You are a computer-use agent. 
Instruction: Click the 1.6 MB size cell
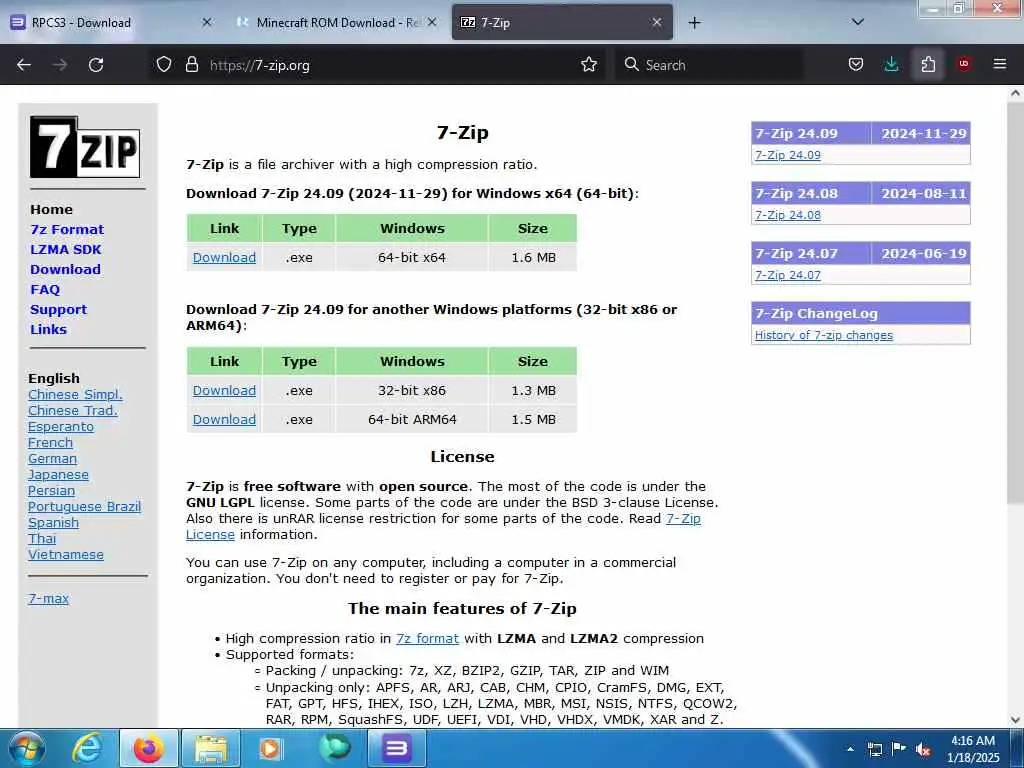533,257
